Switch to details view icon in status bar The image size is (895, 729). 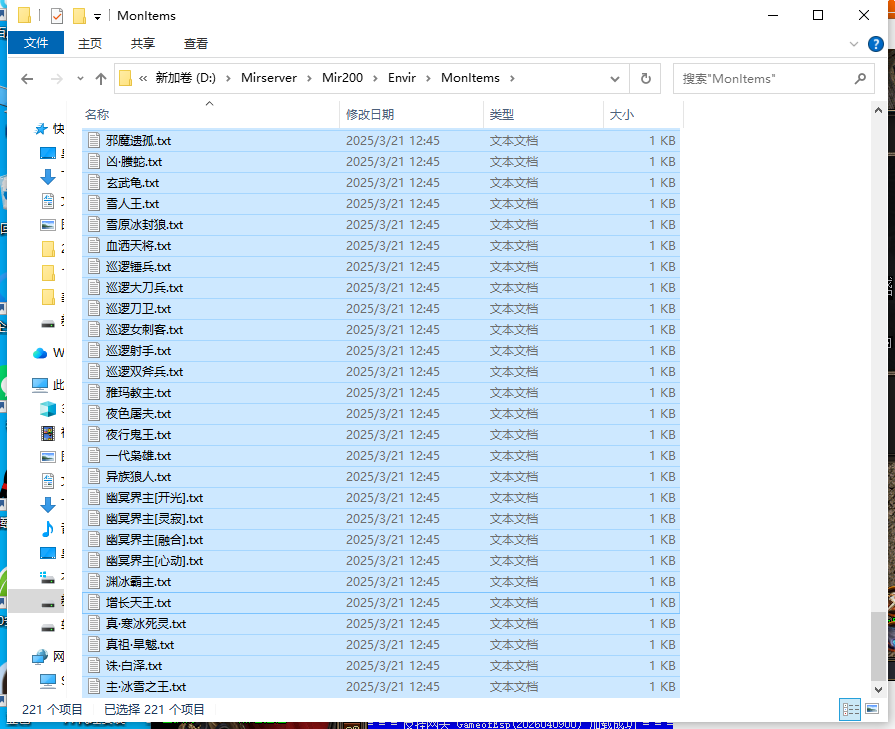click(x=850, y=710)
